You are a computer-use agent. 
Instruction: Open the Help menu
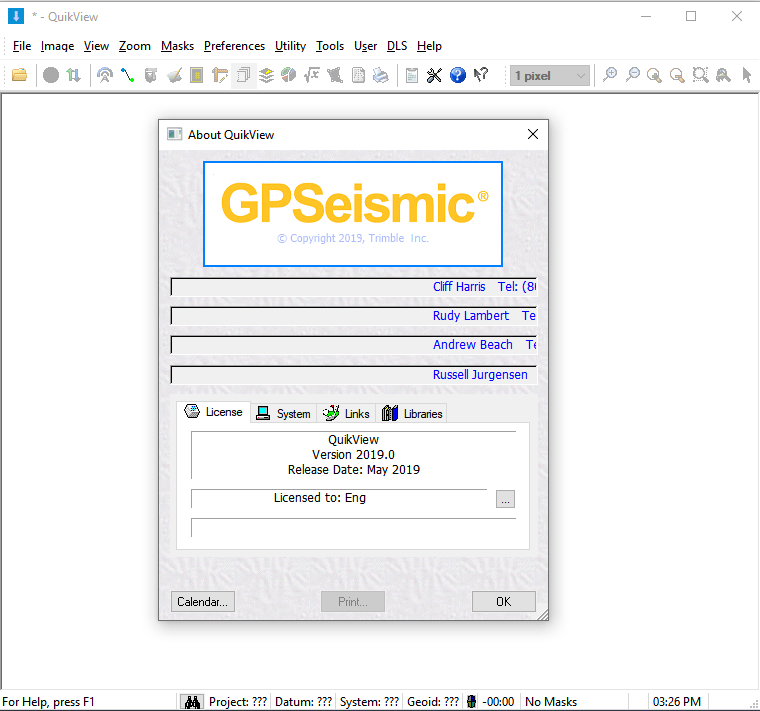tap(429, 46)
